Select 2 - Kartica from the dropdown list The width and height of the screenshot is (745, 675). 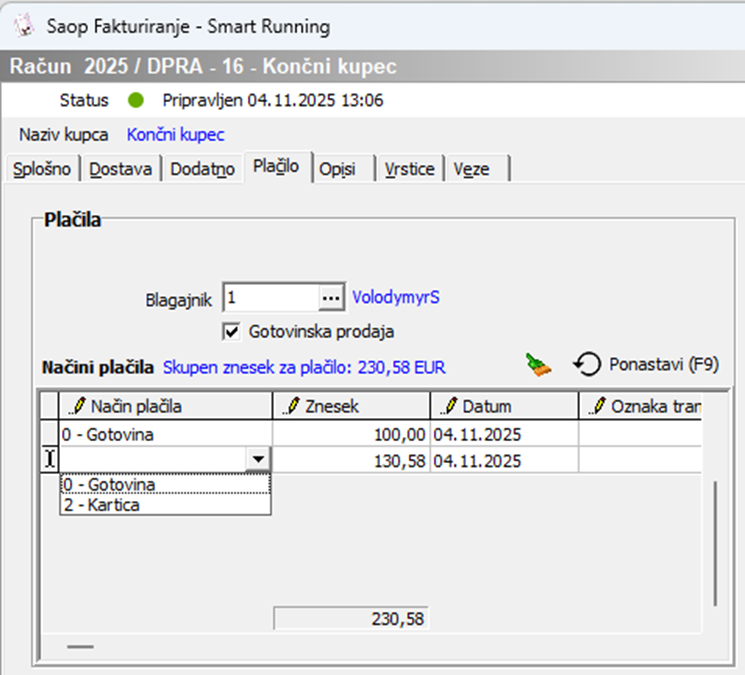[x=165, y=505]
